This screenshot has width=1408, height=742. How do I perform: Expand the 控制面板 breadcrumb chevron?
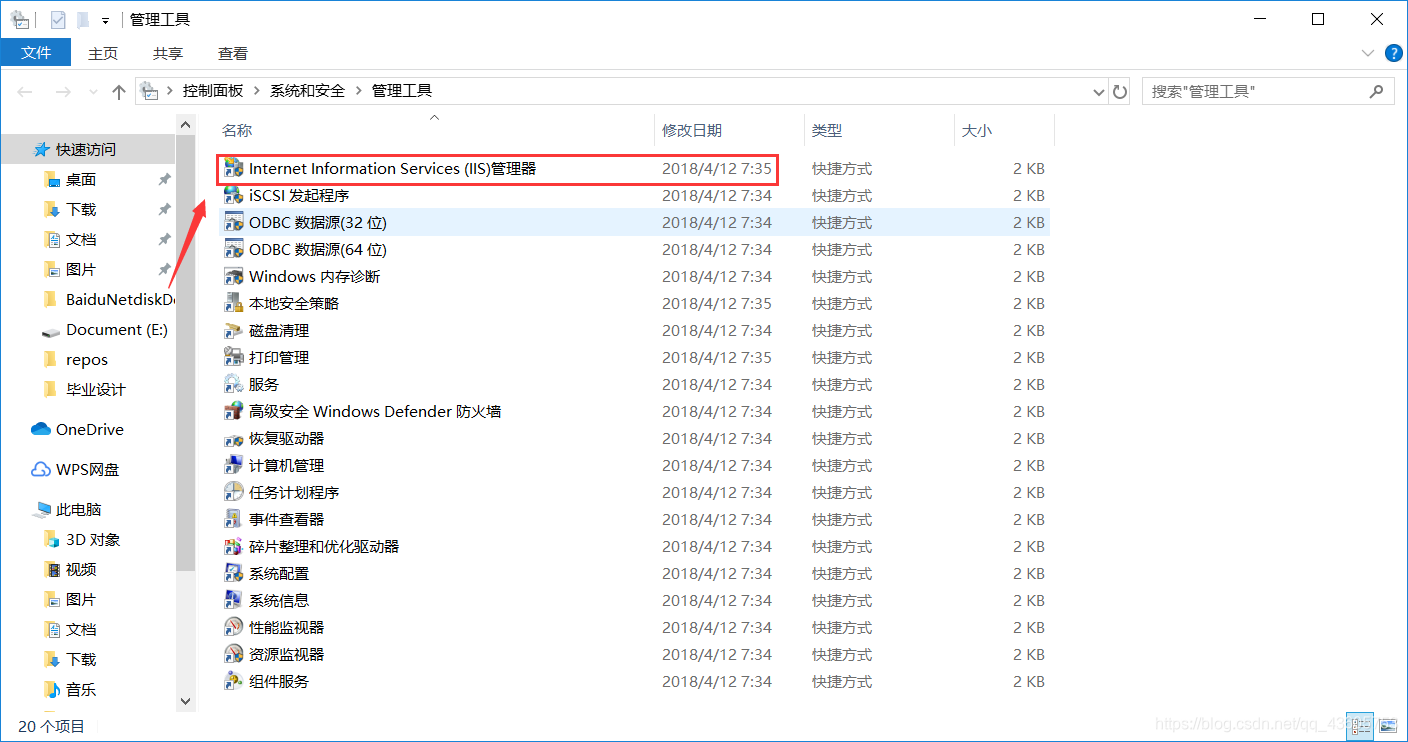(258, 91)
